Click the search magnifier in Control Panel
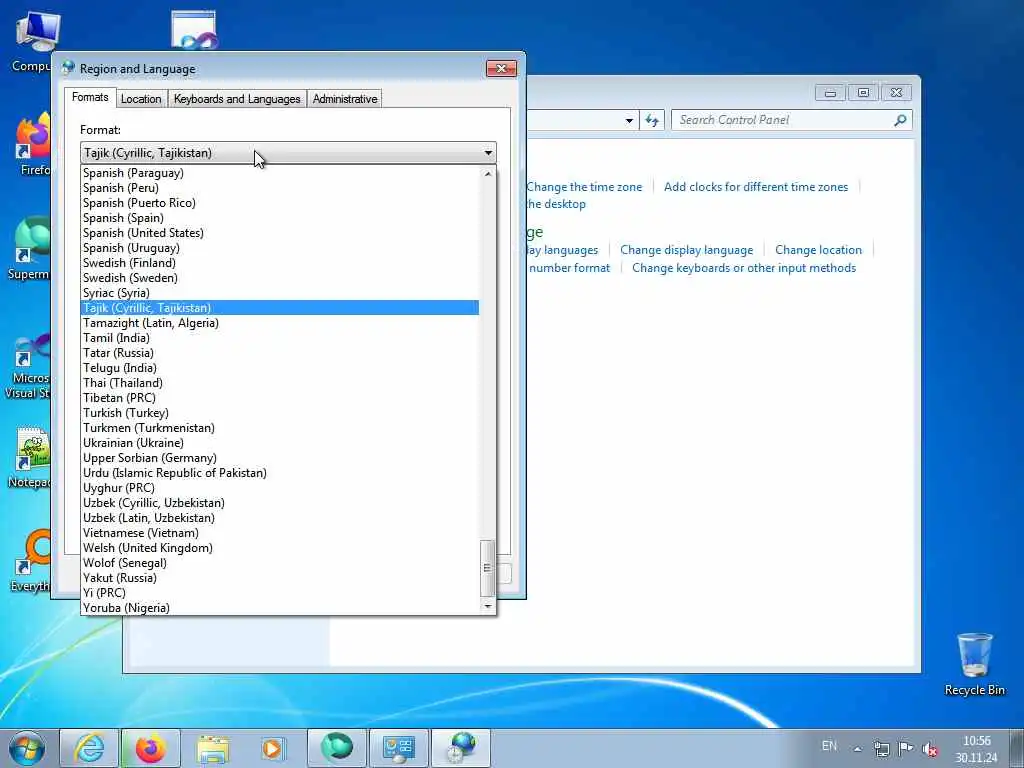 (x=900, y=120)
